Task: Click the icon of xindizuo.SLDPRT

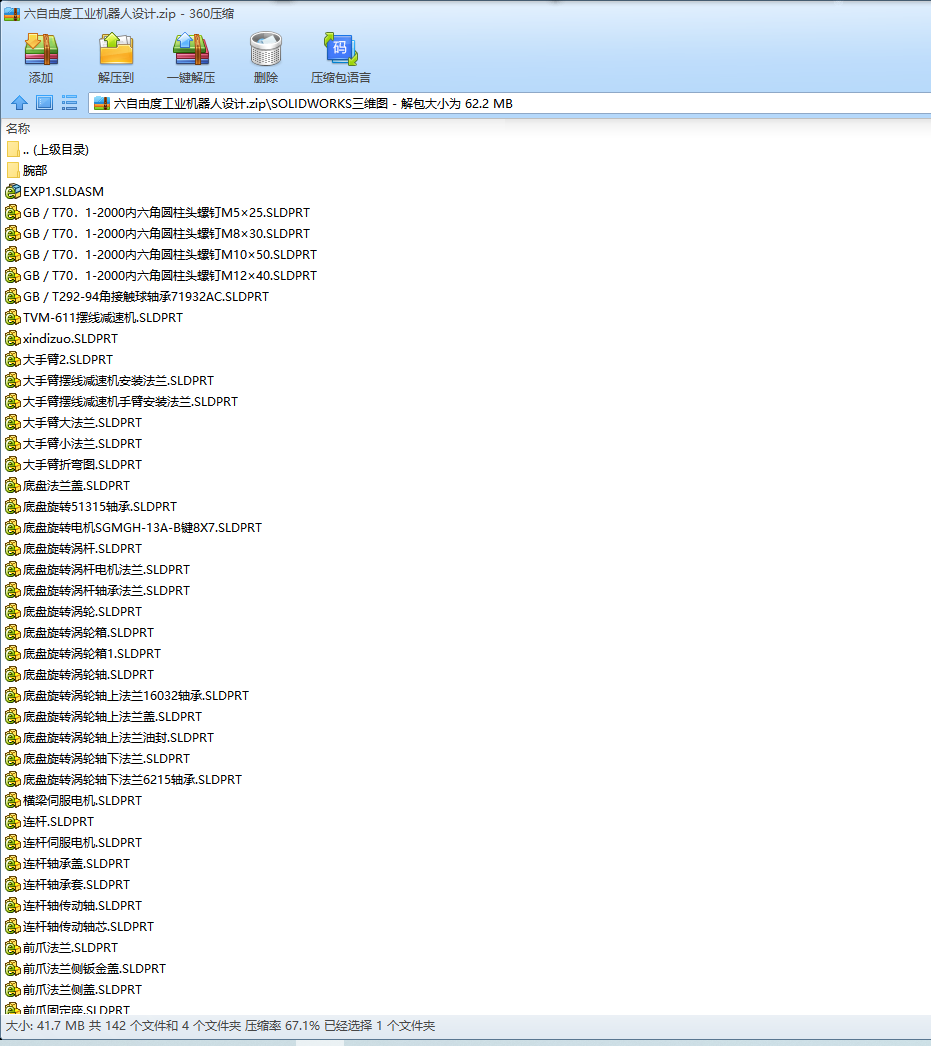Action: [x=13, y=339]
